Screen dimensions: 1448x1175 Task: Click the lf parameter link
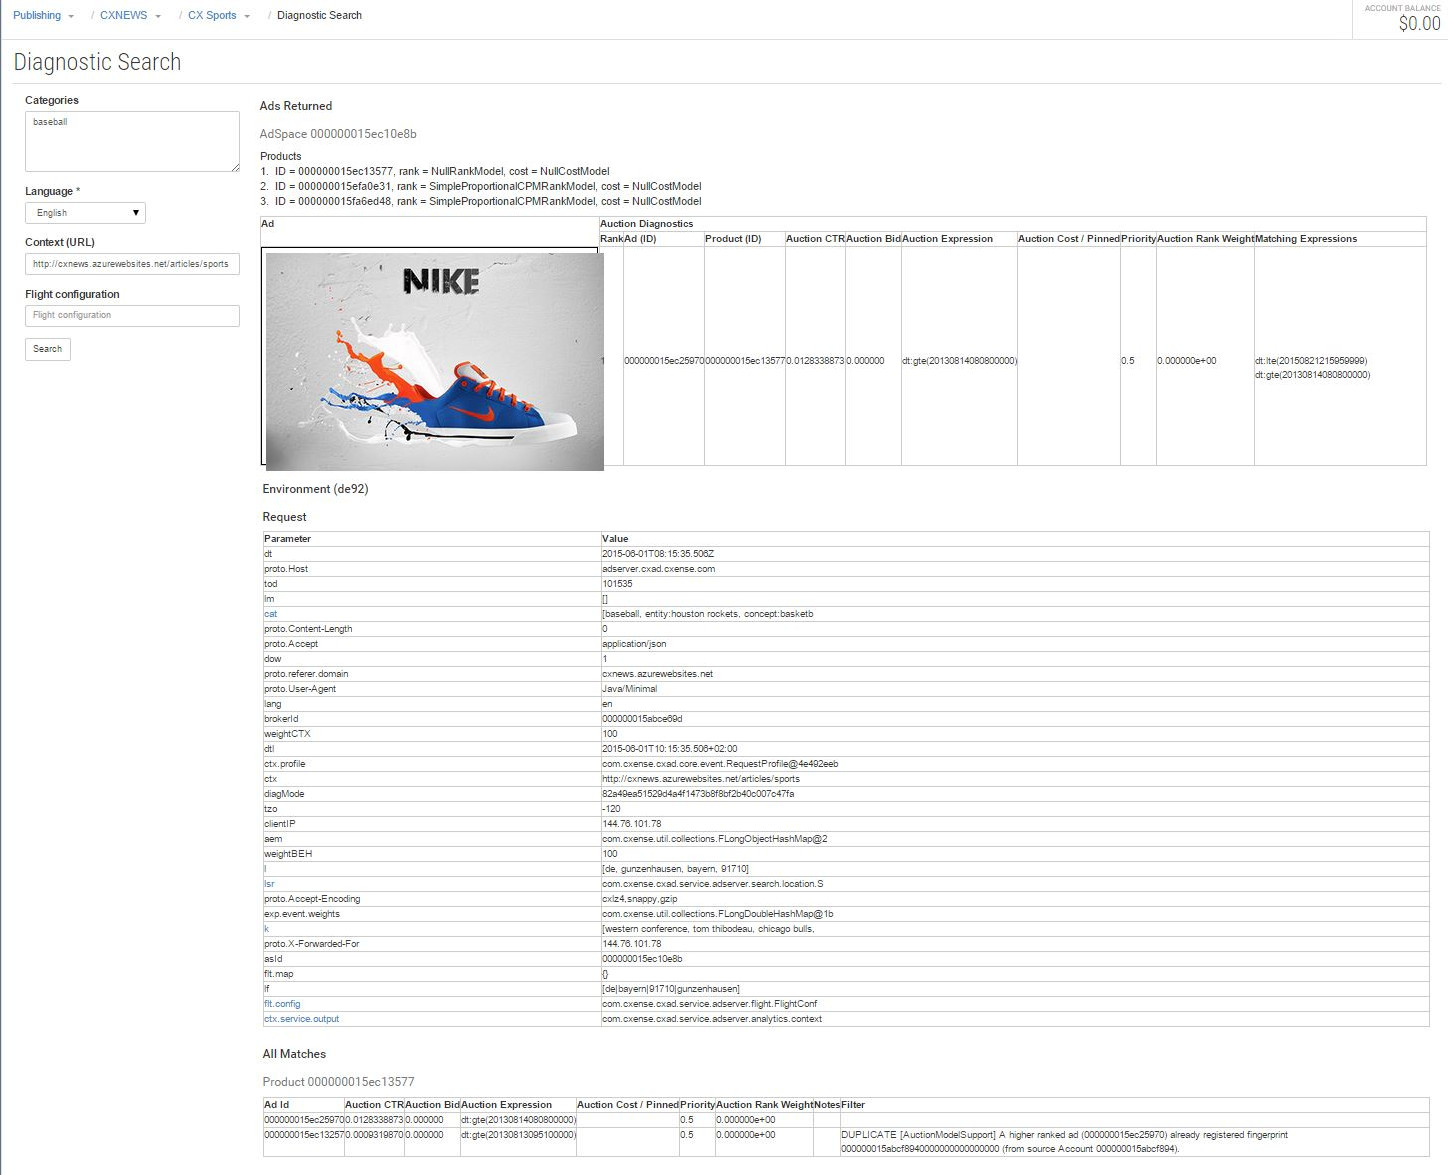(266, 989)
